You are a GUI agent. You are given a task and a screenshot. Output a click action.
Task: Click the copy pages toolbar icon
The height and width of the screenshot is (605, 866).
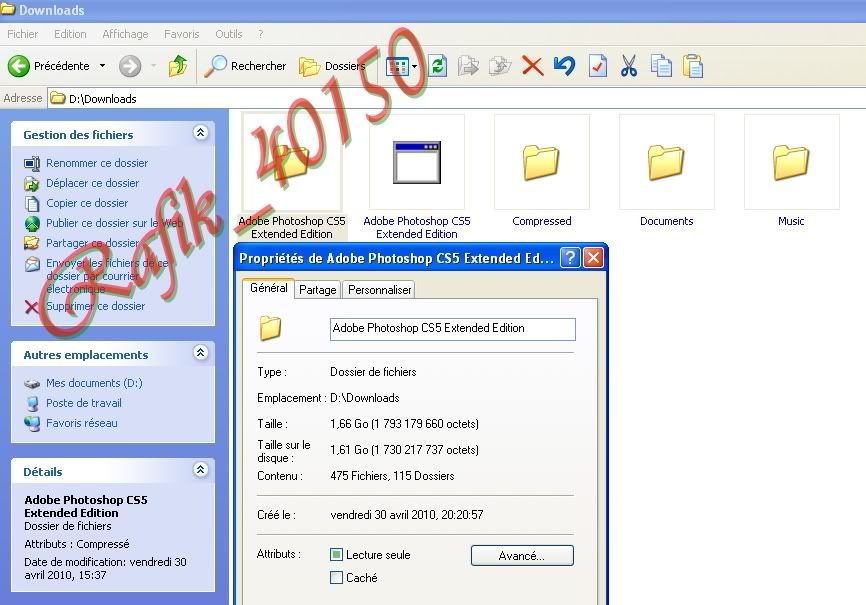coord(661,66)
